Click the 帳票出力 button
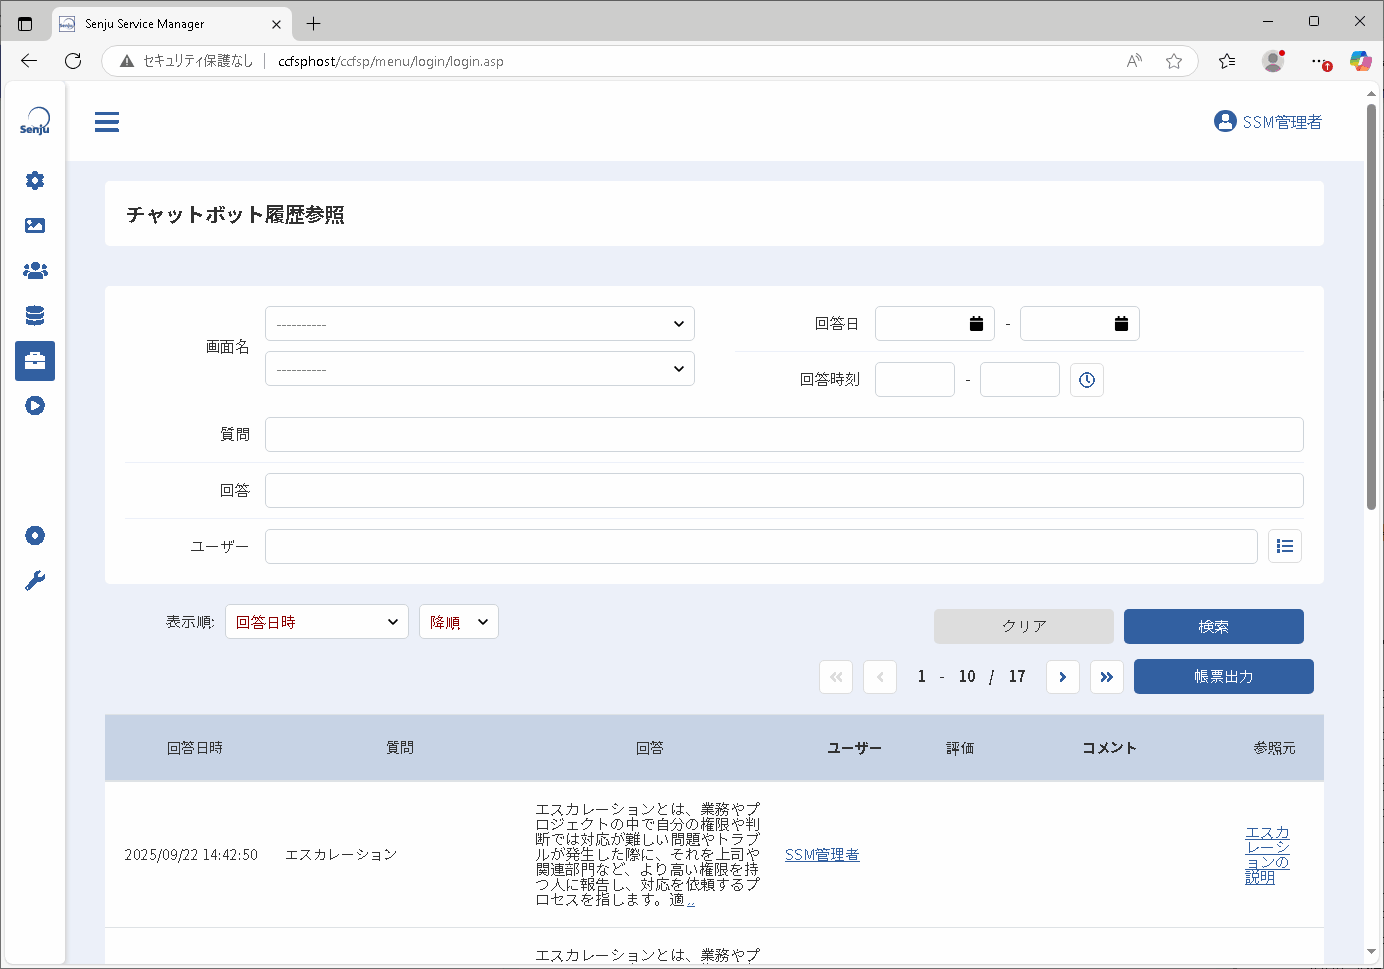The image size is (1384, 969). tap(1224, 677)
